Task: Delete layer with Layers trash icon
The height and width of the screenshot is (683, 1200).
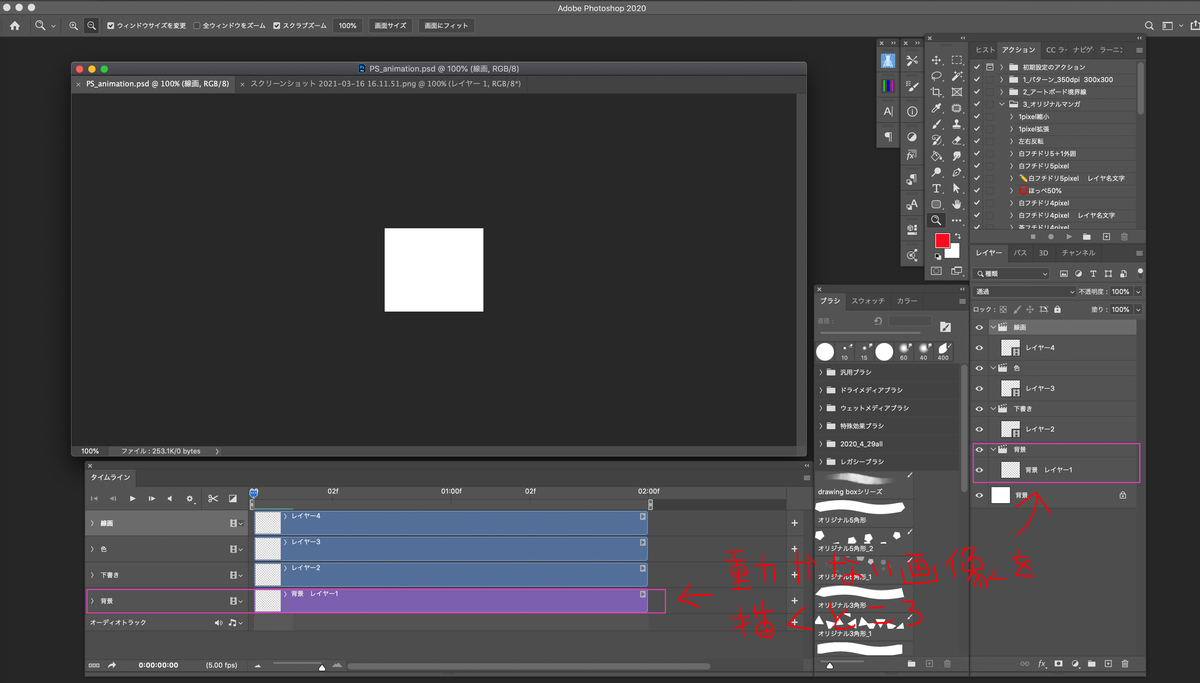Action: pyautogui.click(x=1125, y=663)
